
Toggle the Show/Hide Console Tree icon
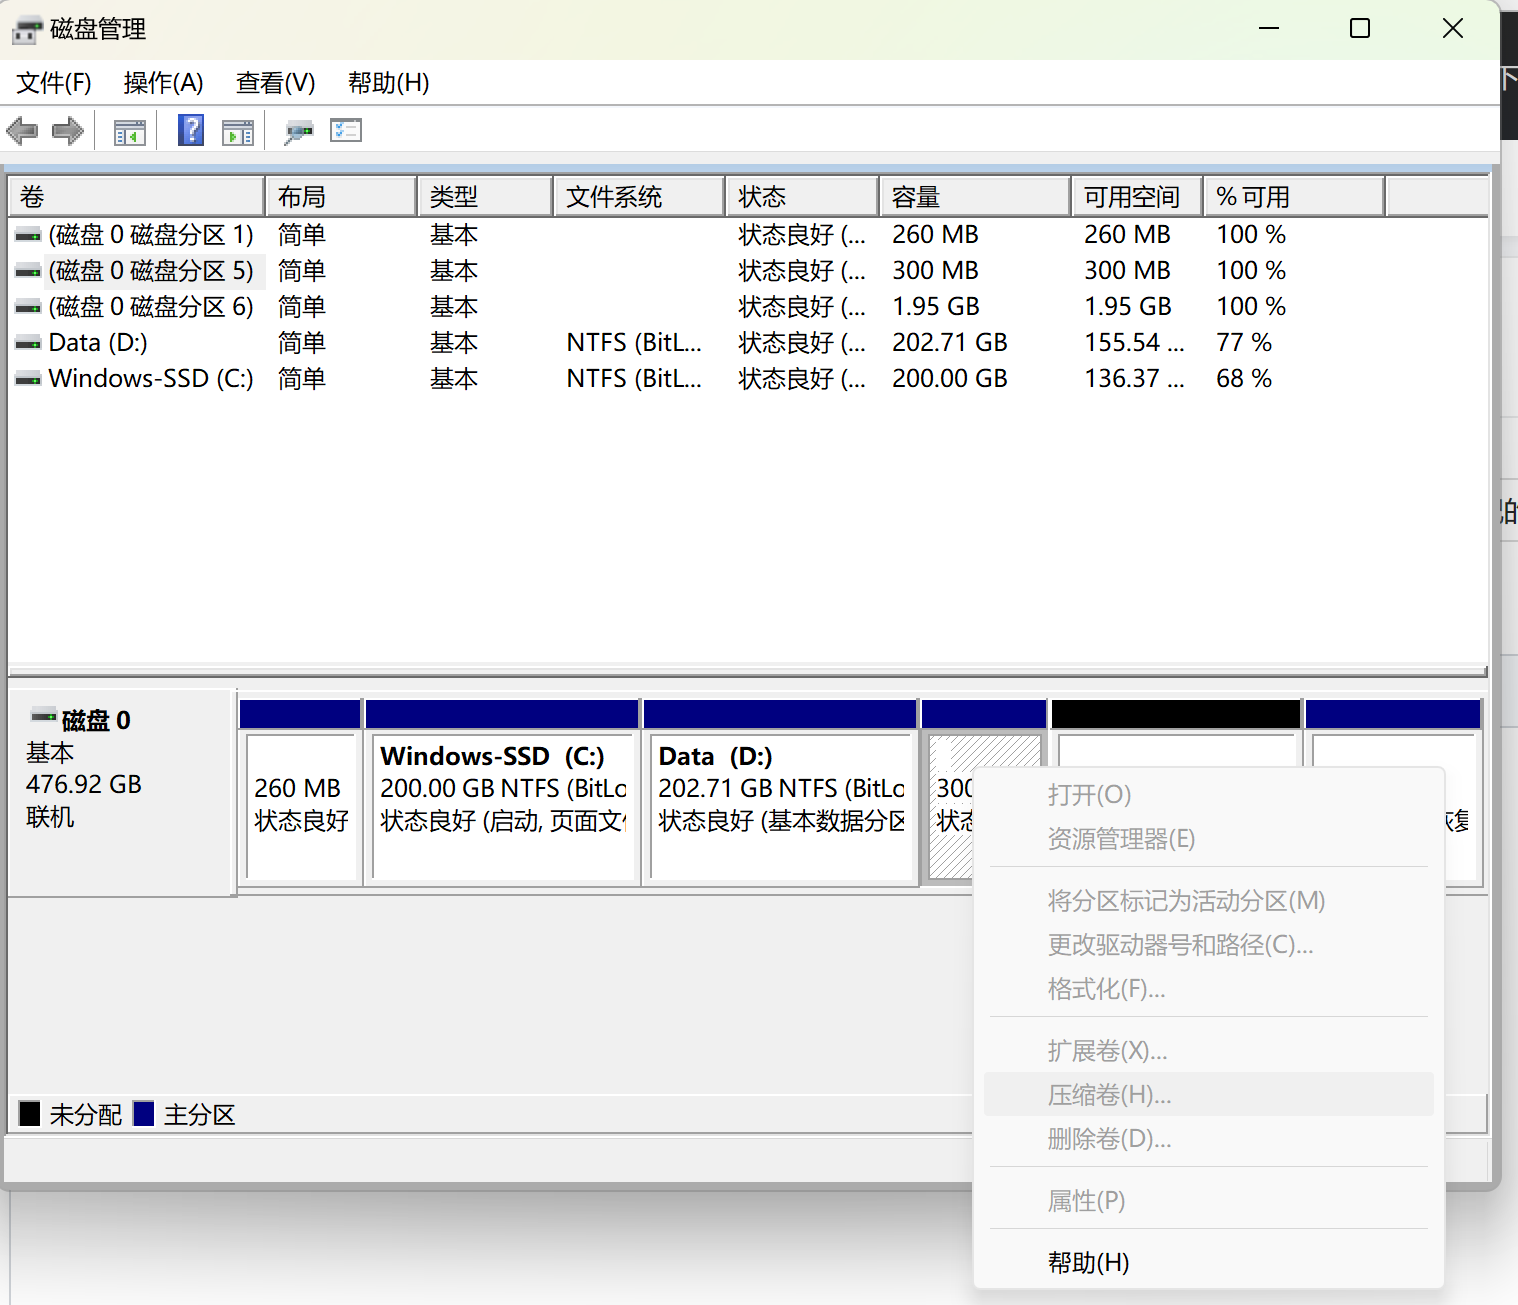(x=129, y=132)
